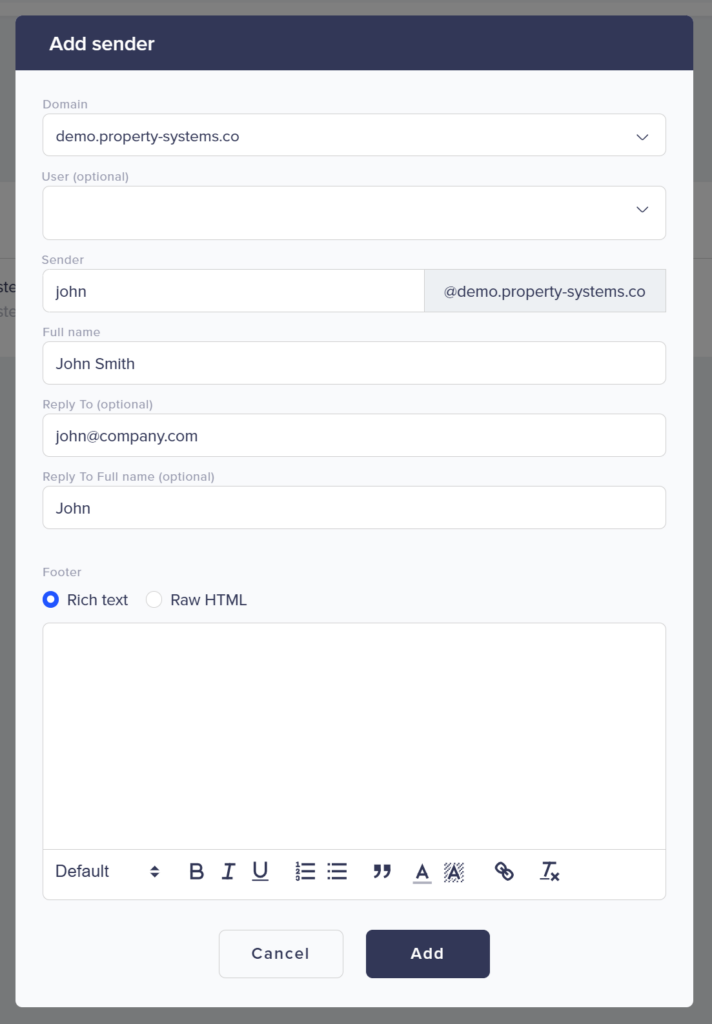Insert a hyperlink in the footer
Screen dimensions: 712x1024
pyautogui.click(x=504, y=871)
